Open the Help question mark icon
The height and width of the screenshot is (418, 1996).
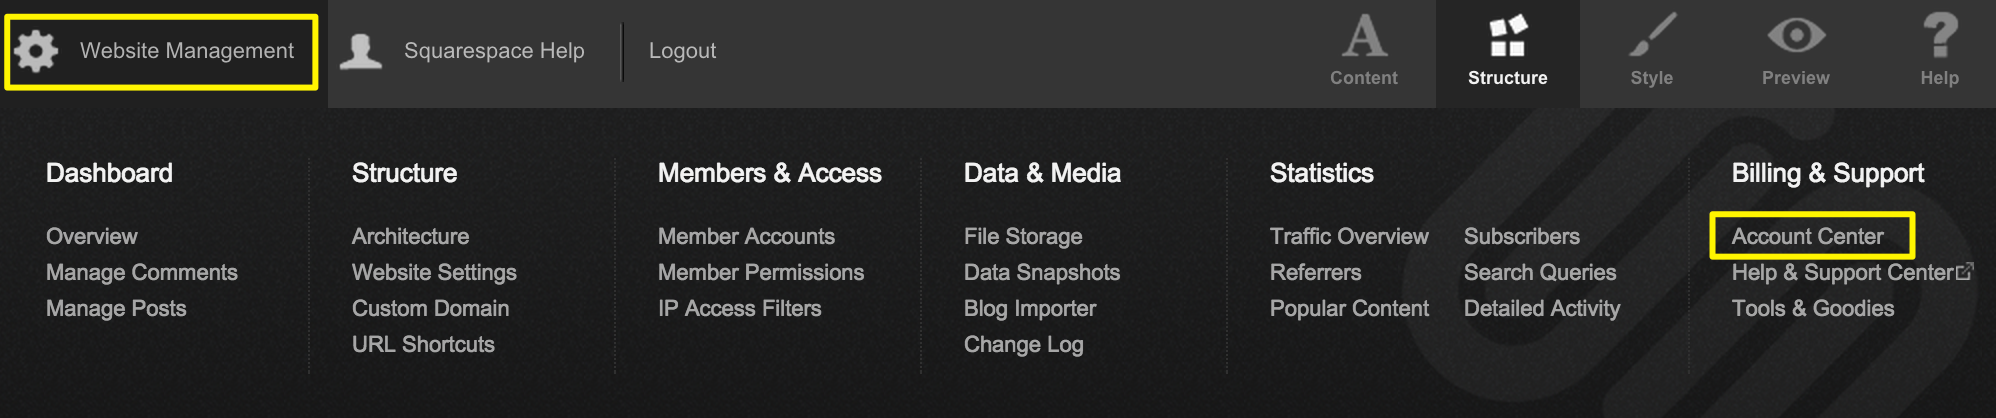(1939, 37)
